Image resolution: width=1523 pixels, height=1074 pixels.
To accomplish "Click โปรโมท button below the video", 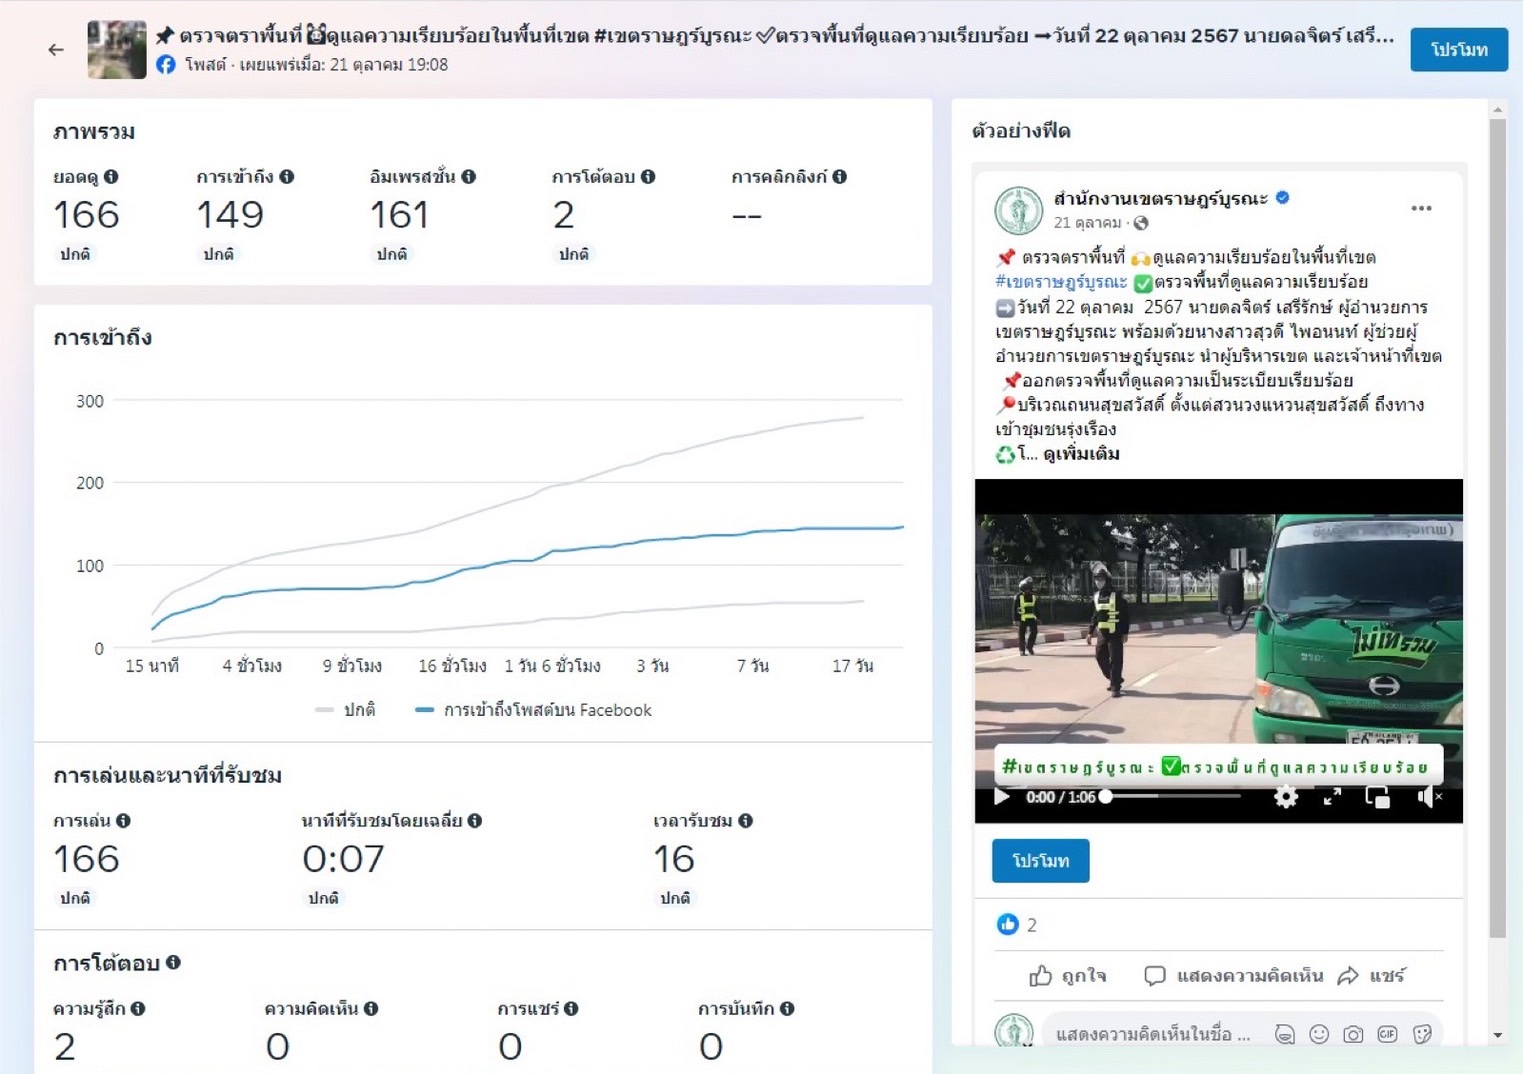I will (1040, 861).
